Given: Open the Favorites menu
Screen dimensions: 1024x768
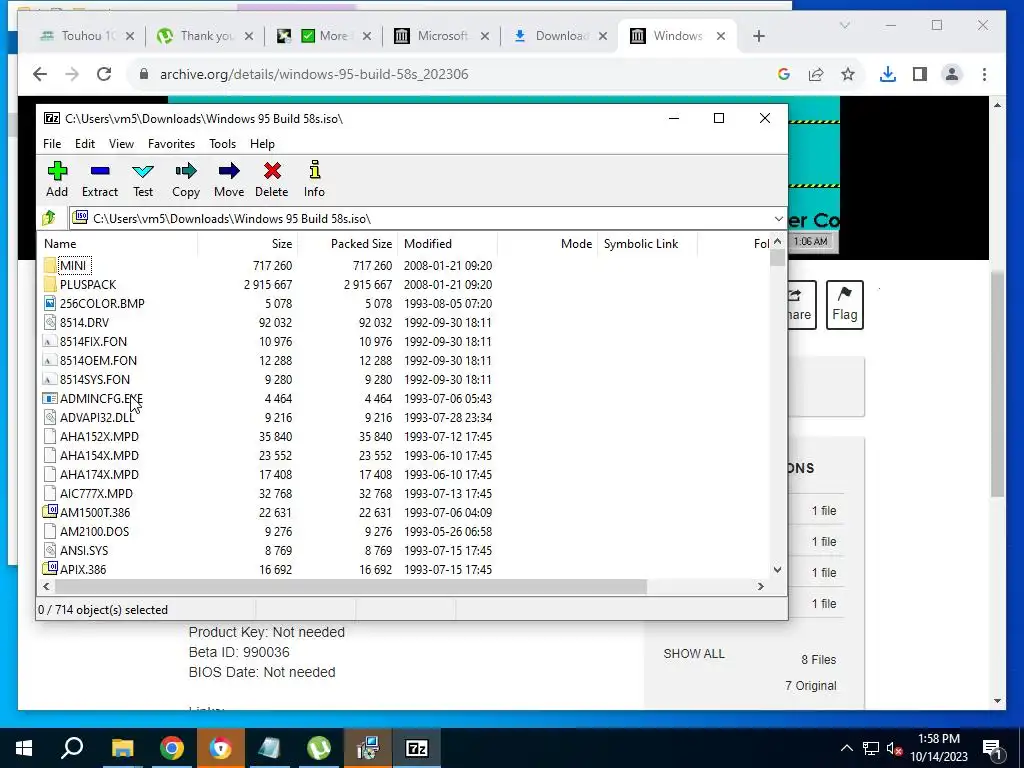Looking at the screenshot, I should coord(171,144).
